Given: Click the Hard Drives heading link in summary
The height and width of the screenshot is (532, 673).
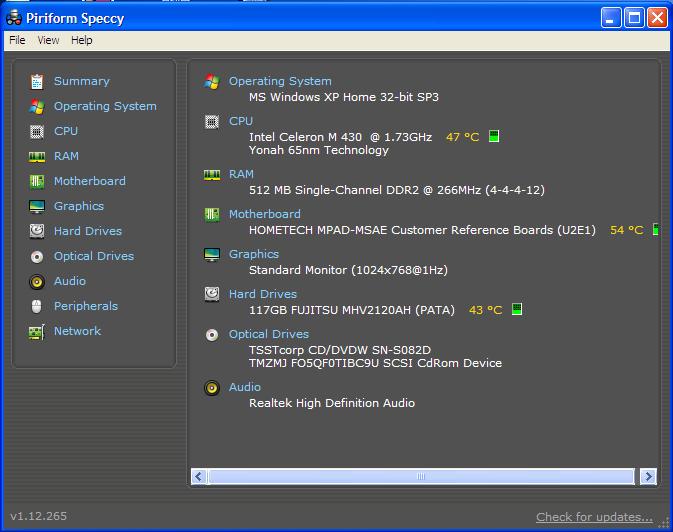Looking at the screenshot, I should 263,294.
